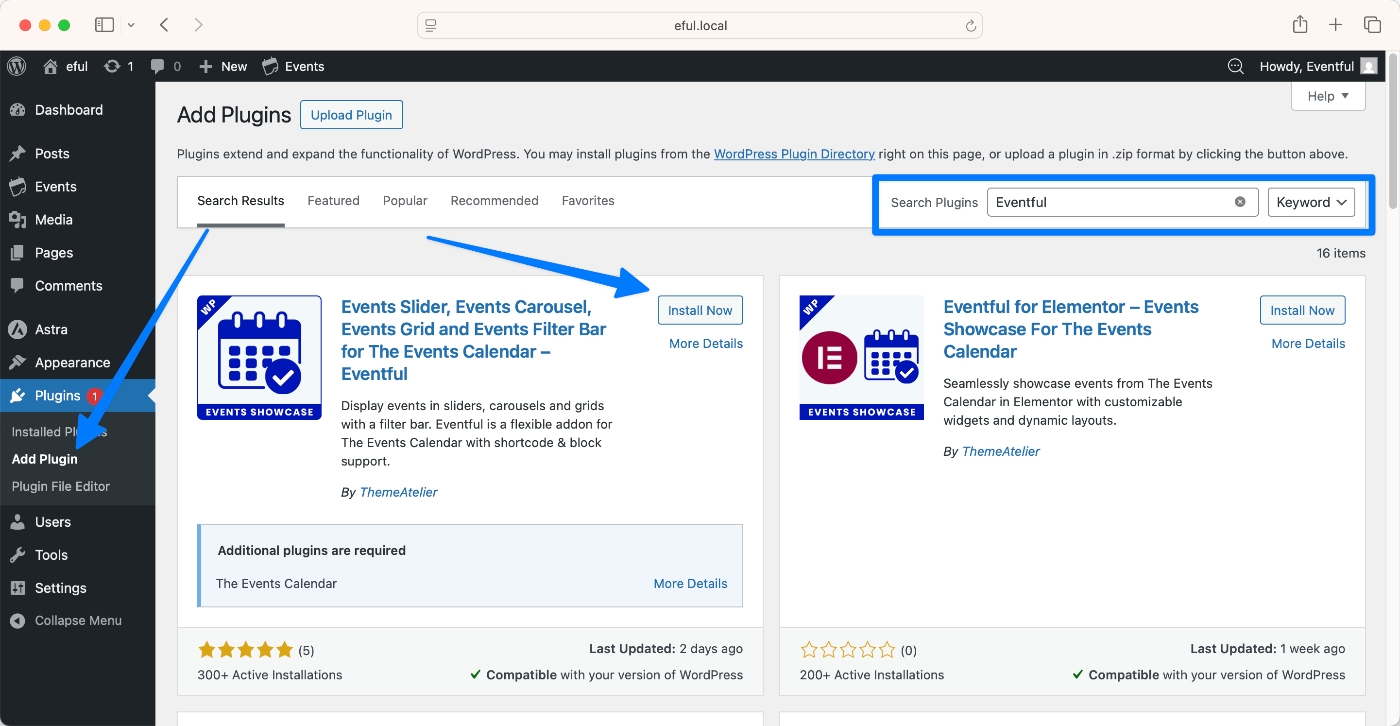The height and width of the screenshot is (726, 1400).
Task: View More Details for Eventful for Elementor
Action: [x=1308, y=343]
